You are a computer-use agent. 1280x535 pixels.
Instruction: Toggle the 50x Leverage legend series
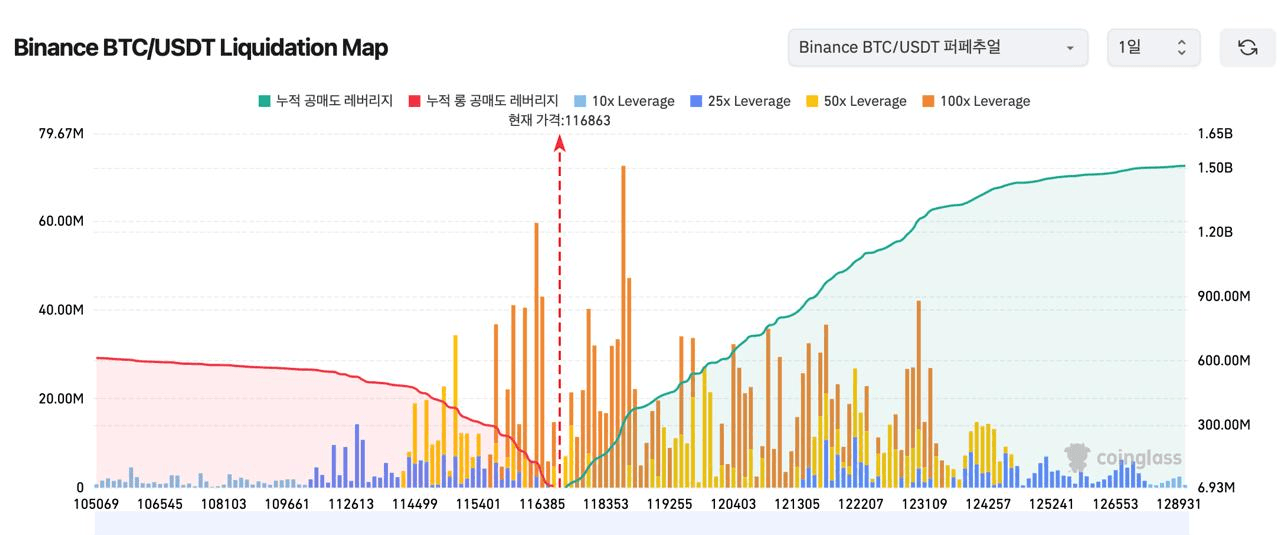tap(856, 101)
